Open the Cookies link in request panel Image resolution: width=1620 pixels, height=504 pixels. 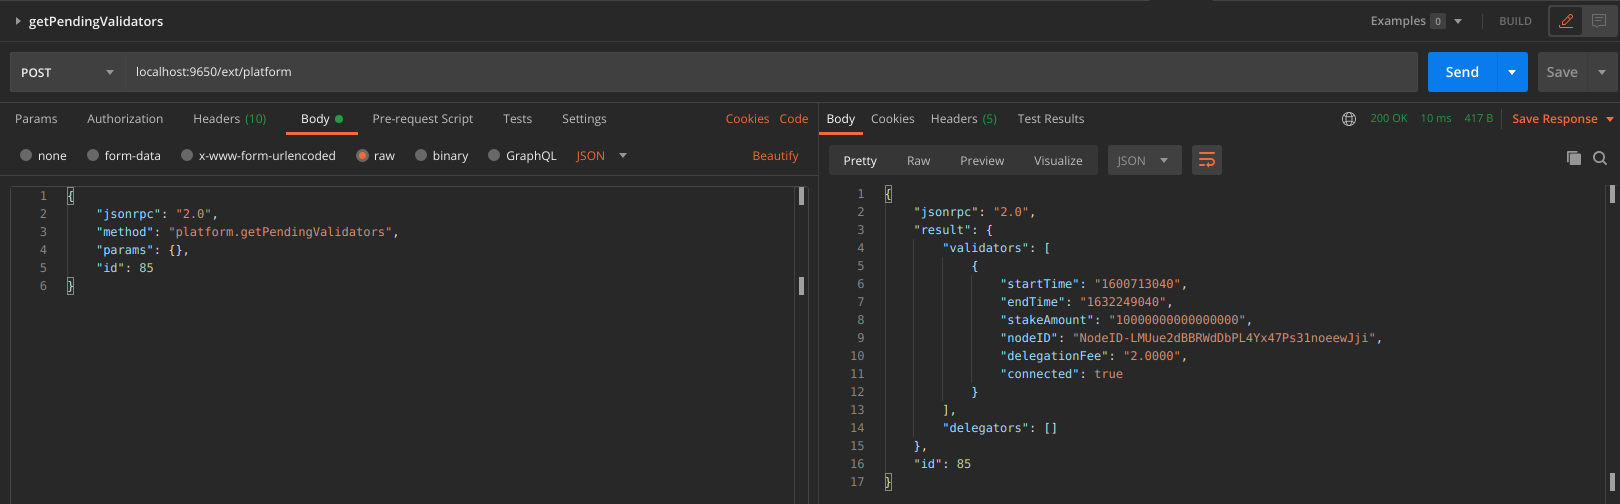pyautogui.click(x=747, y=119)
